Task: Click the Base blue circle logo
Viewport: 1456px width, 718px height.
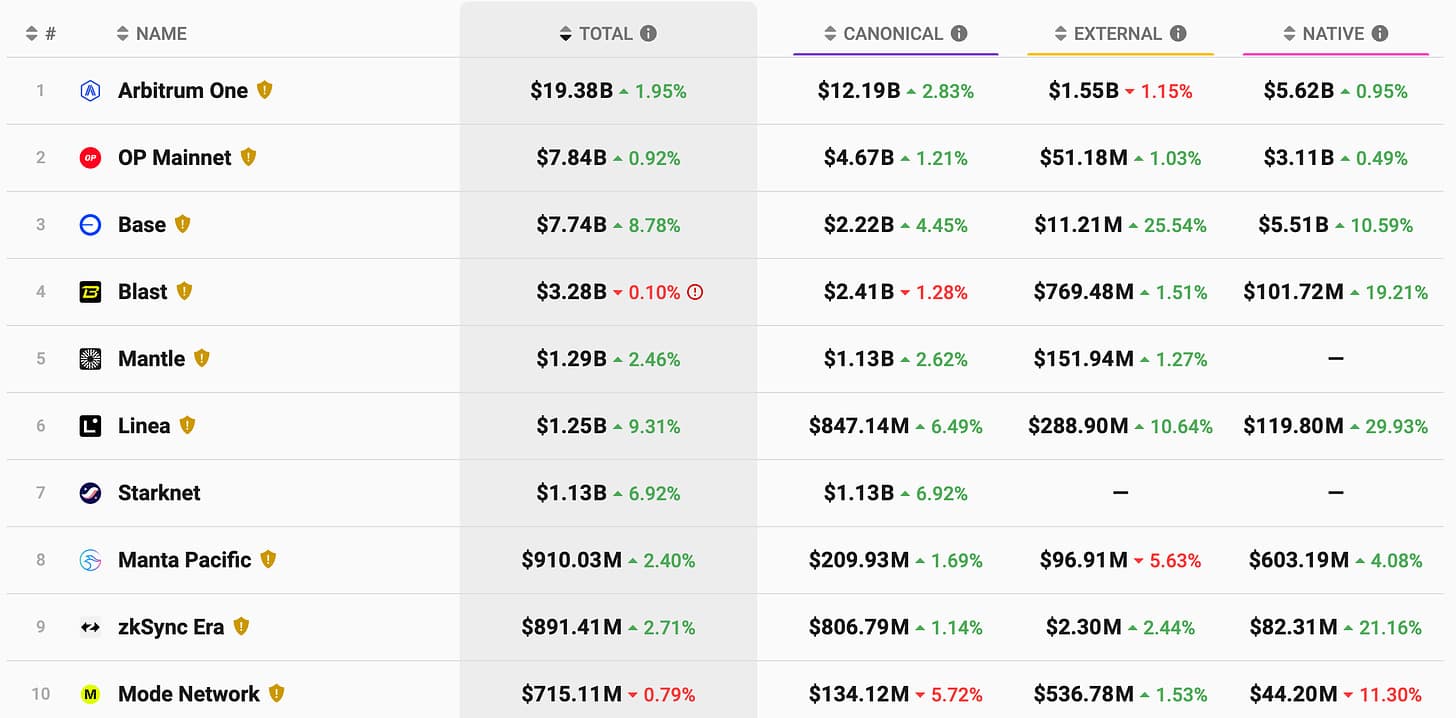Action: click(x=90, y=225)
